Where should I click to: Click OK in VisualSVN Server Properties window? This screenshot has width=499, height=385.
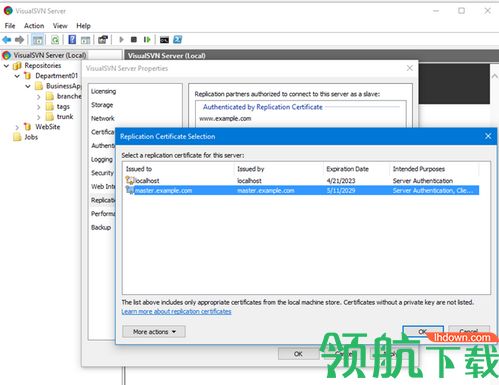click(298, 354)
